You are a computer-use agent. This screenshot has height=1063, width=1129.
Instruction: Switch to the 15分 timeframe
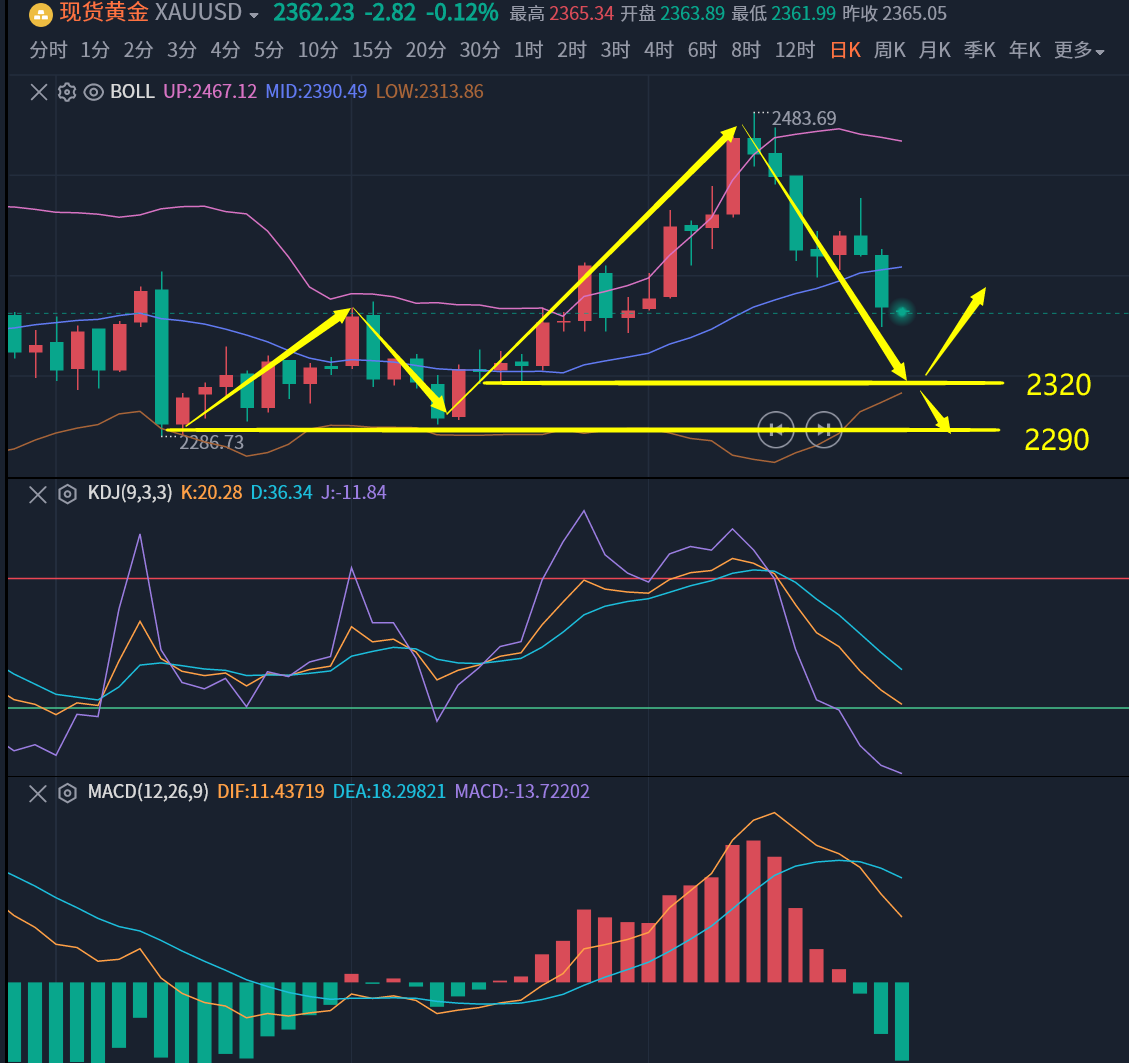coord(371,51)
